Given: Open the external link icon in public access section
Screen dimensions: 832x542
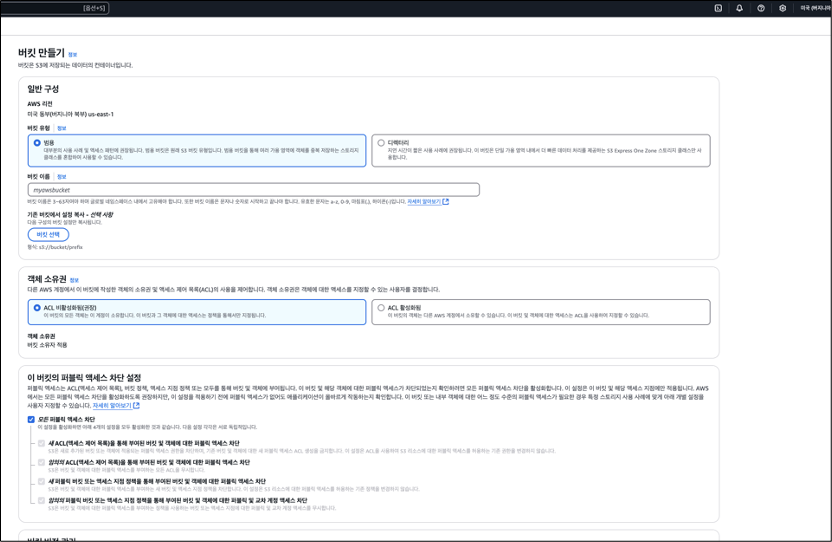Looking at the screenshot, I should tap(136, 406).
